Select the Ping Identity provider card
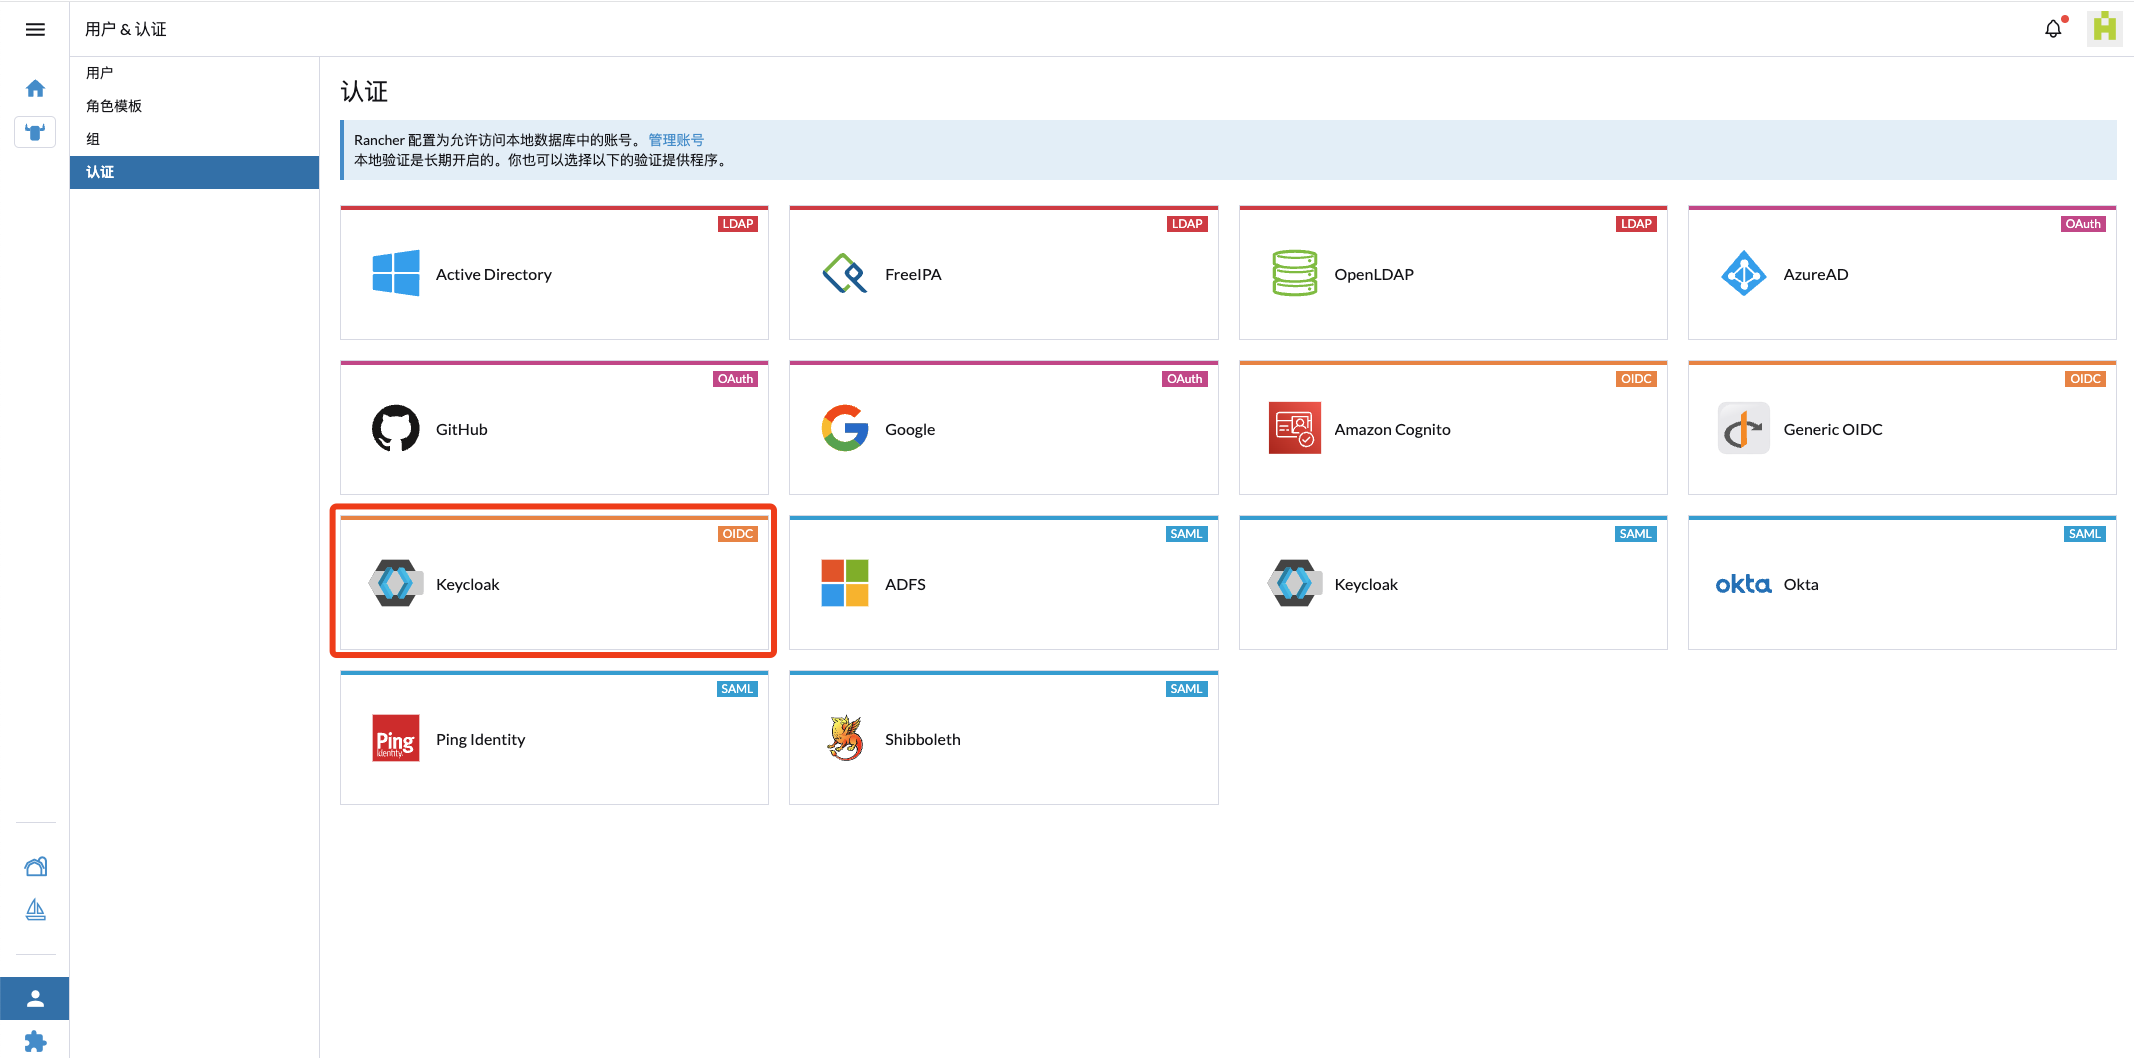This screenshot has height=1058, width=2134. [554, 739]
